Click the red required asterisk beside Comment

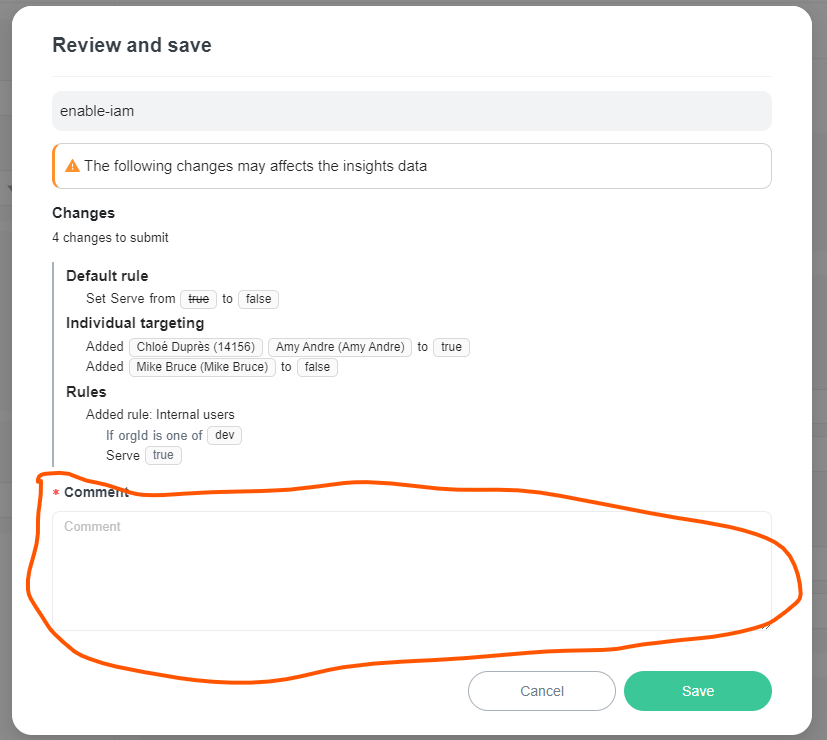point(56,492)
